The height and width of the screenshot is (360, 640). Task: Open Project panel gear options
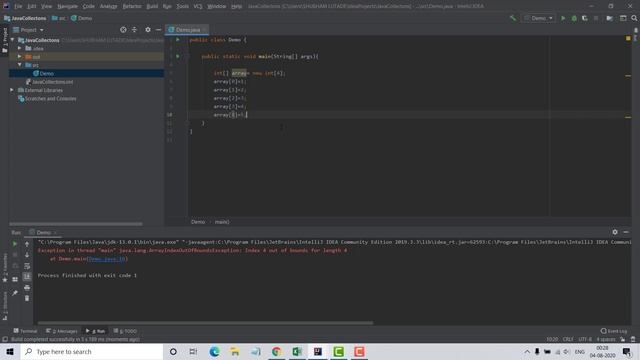click(148, 30)
